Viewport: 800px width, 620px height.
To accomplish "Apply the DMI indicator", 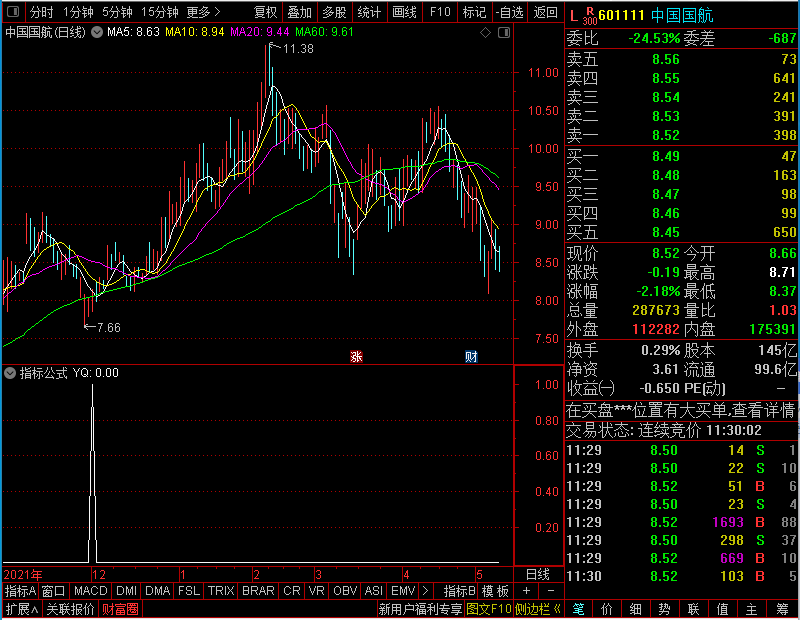I will pos(127,591).
